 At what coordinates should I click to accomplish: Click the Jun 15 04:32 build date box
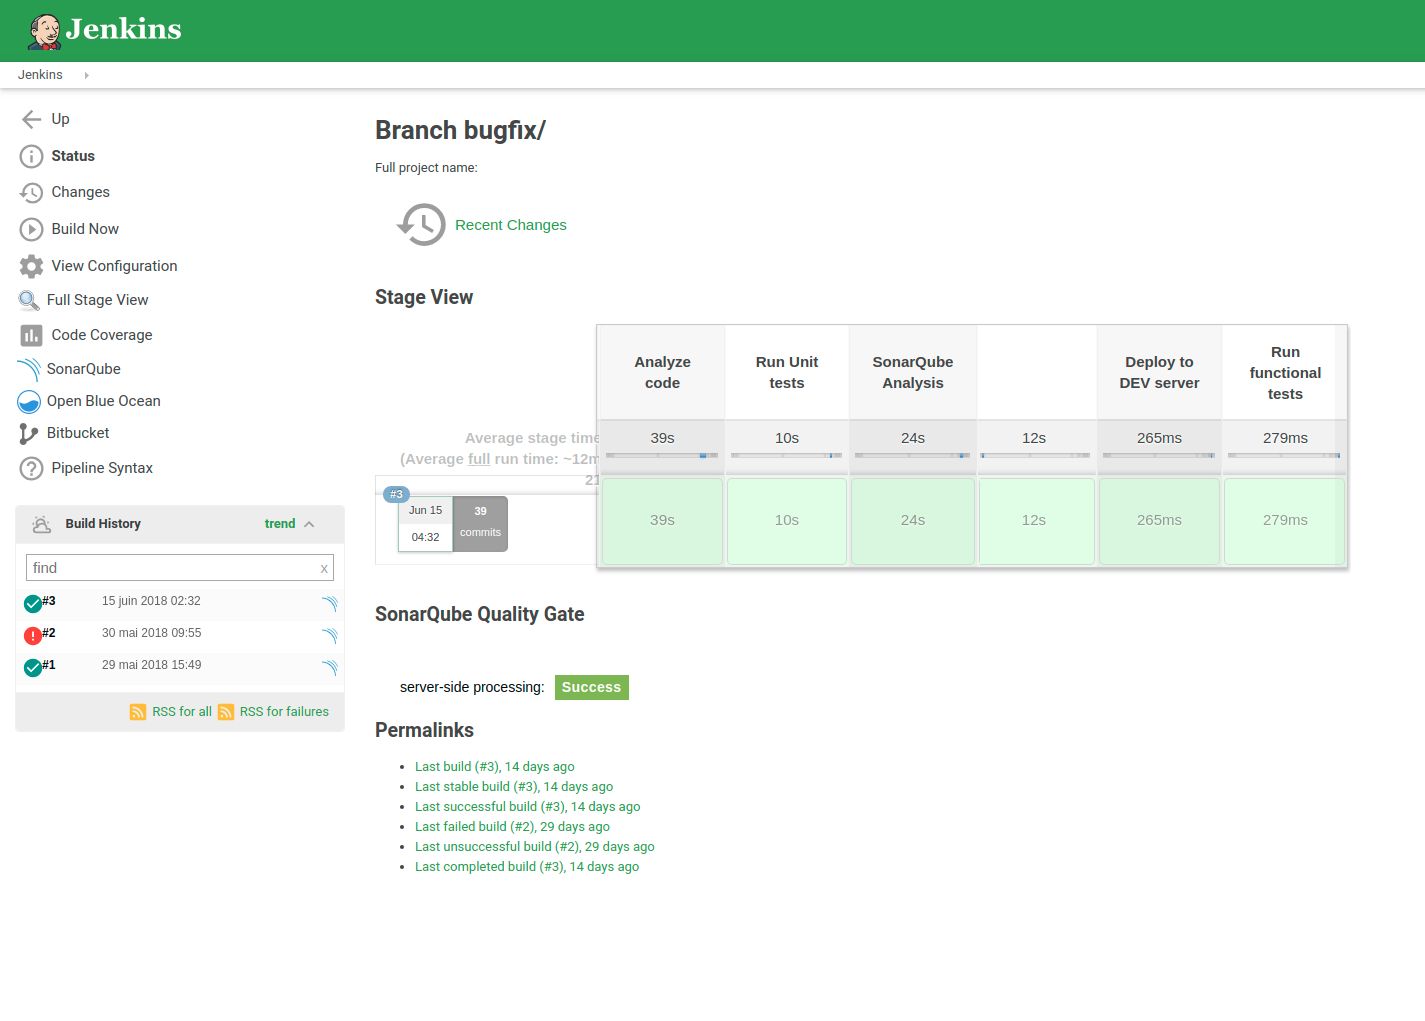click(x=425, y=523)
